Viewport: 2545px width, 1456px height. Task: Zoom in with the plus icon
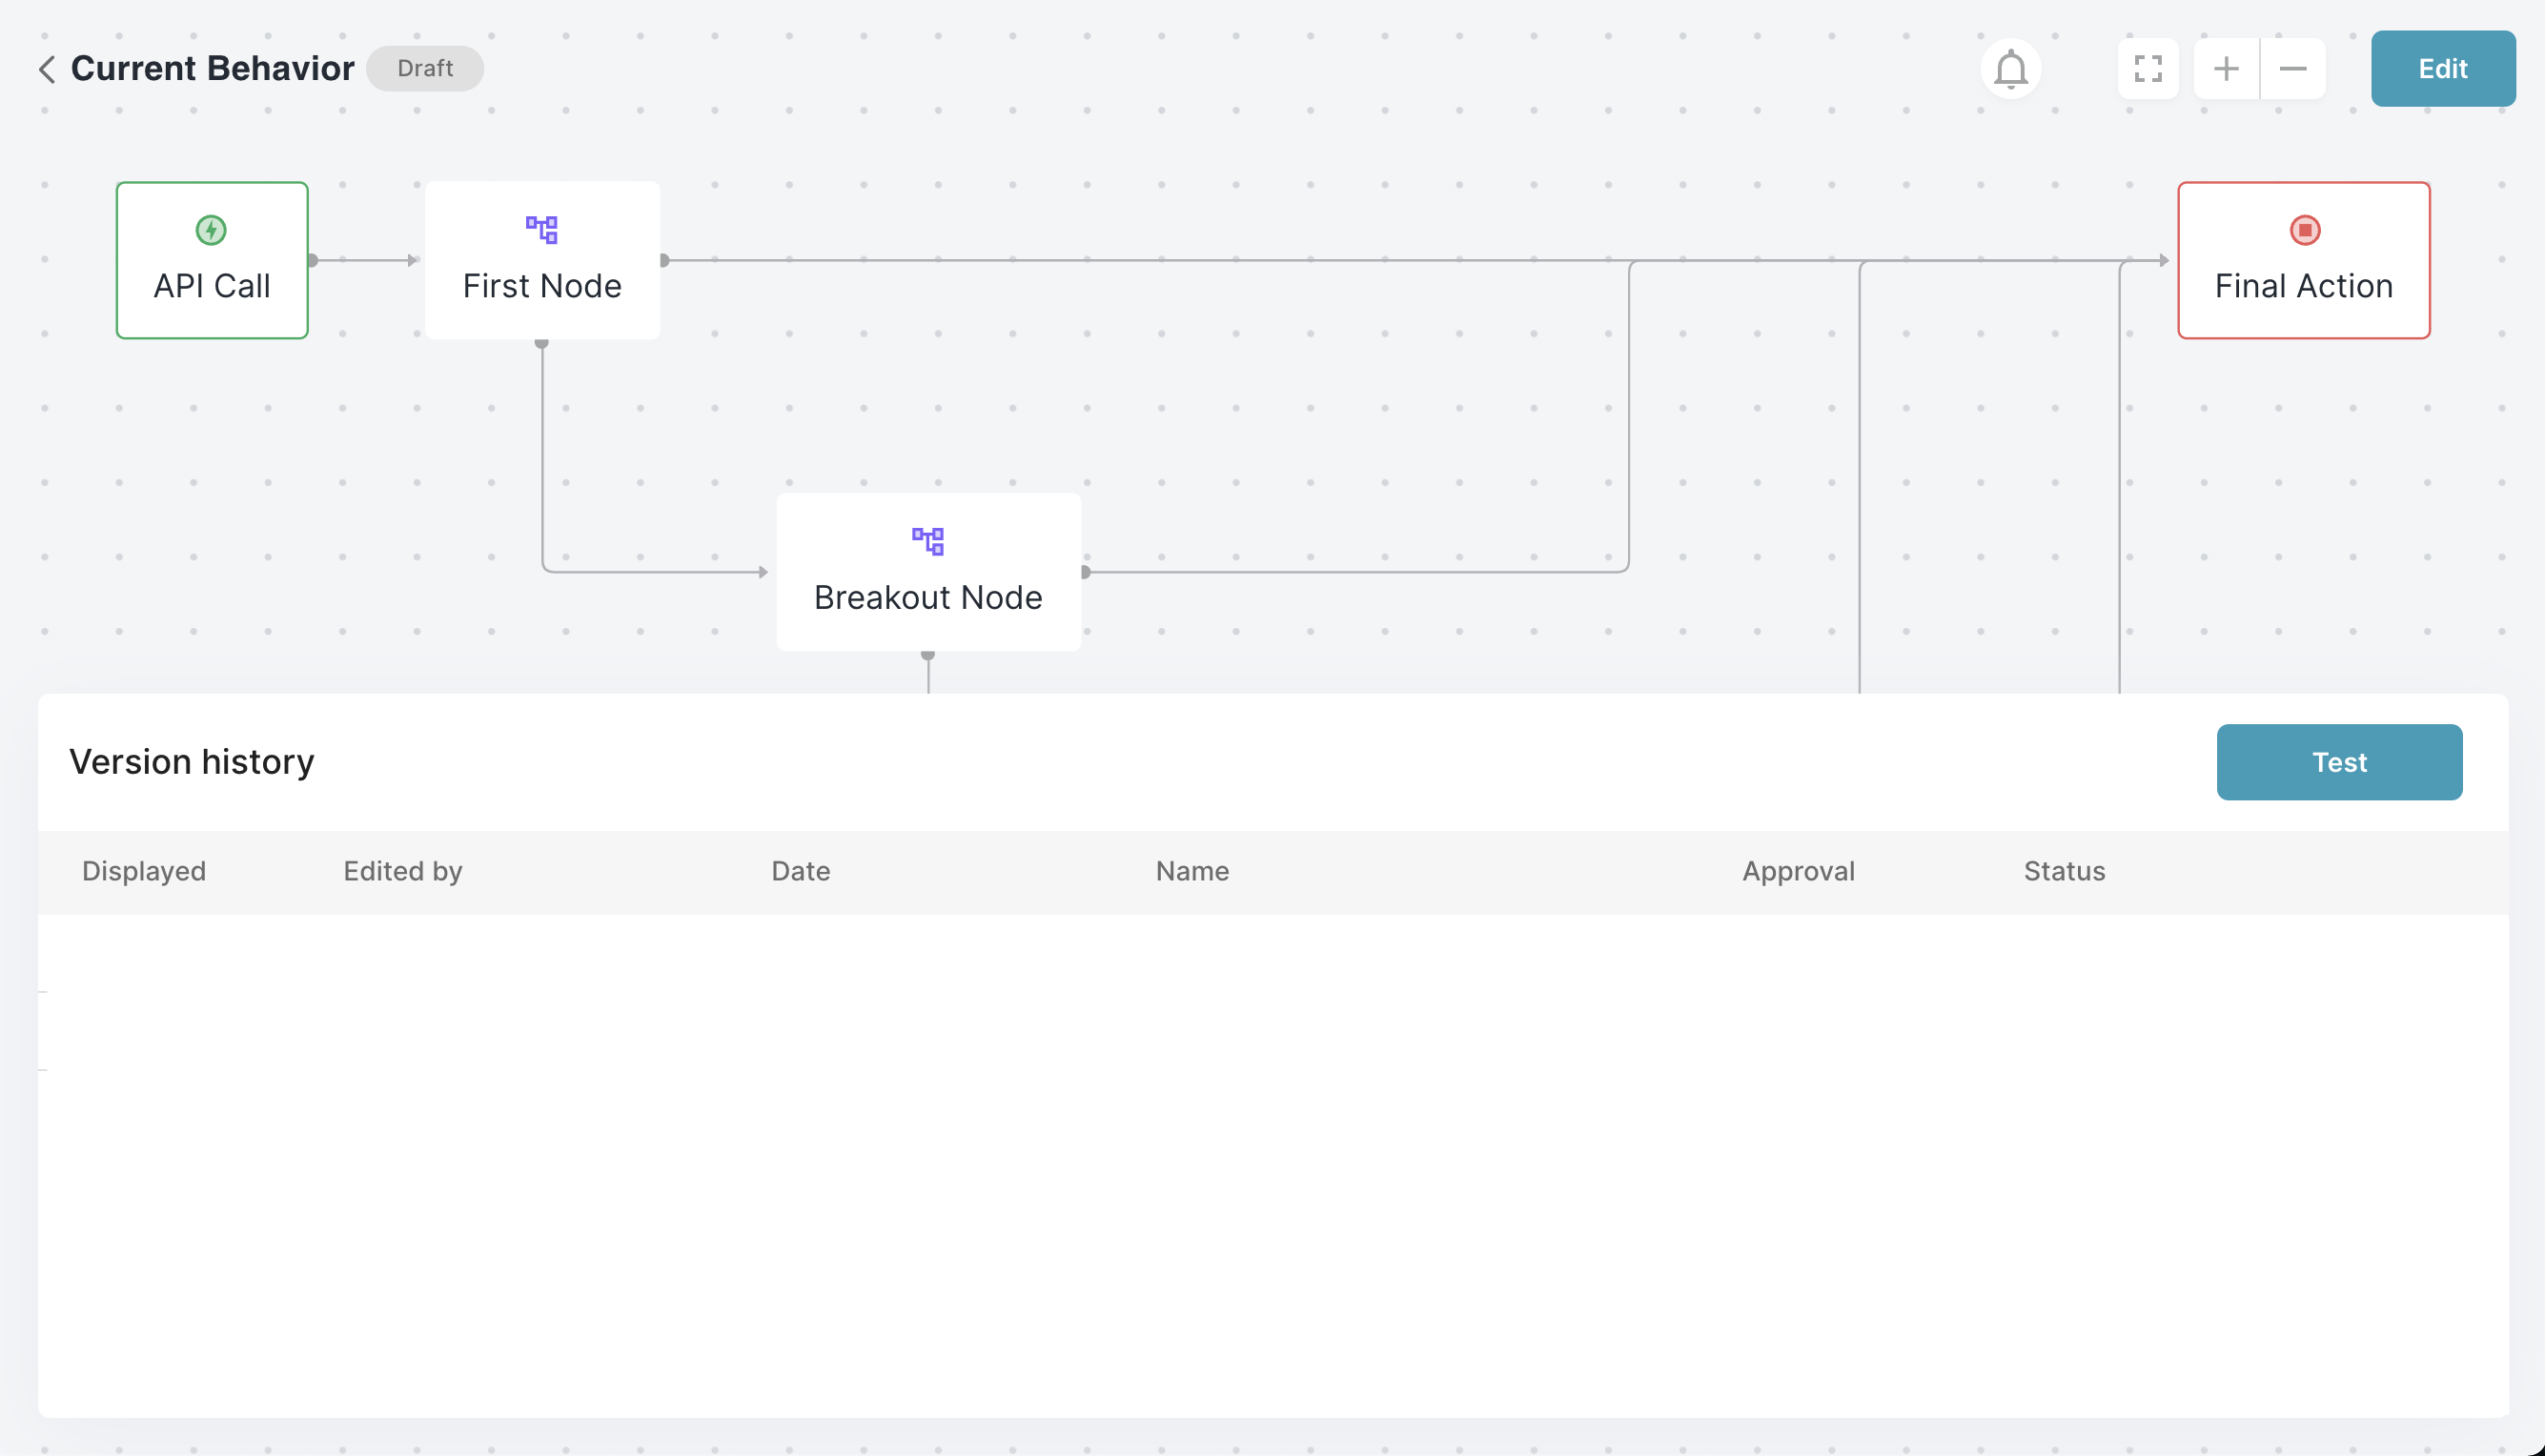pyautogui.click(x=2226, y=69)
